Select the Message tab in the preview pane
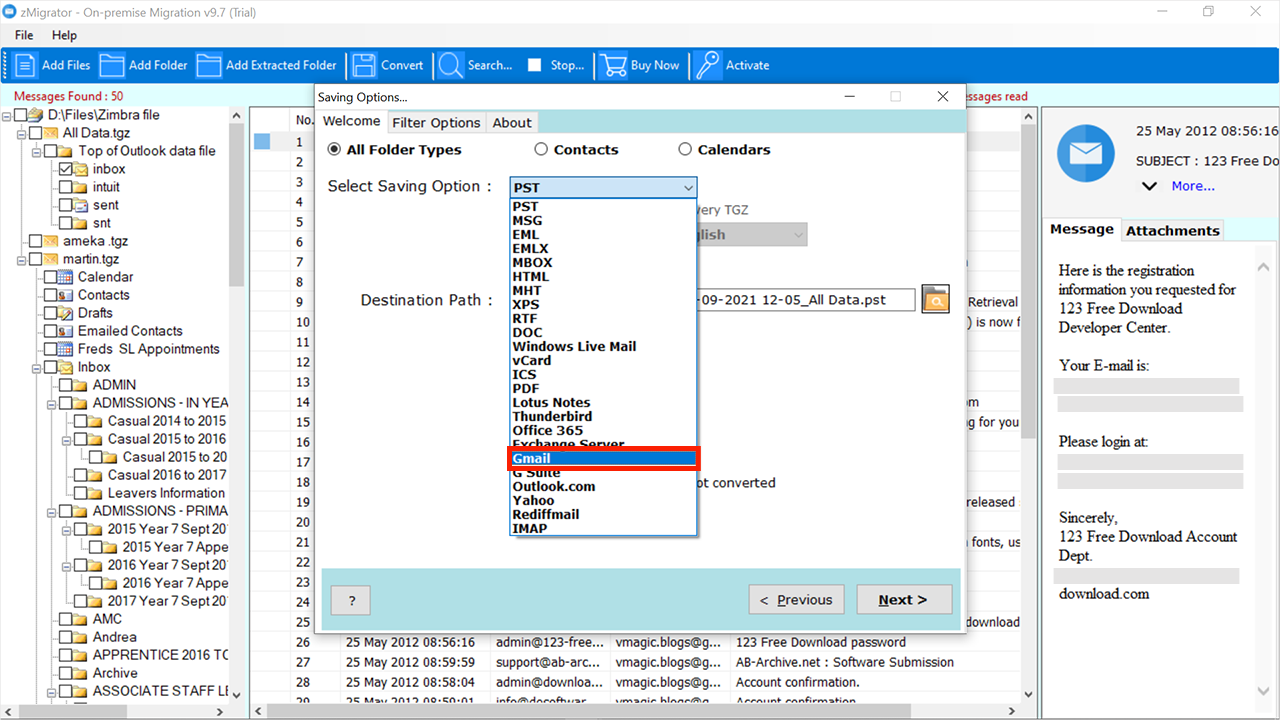This screenshot has height=720, width=1280. [1081, 229]
